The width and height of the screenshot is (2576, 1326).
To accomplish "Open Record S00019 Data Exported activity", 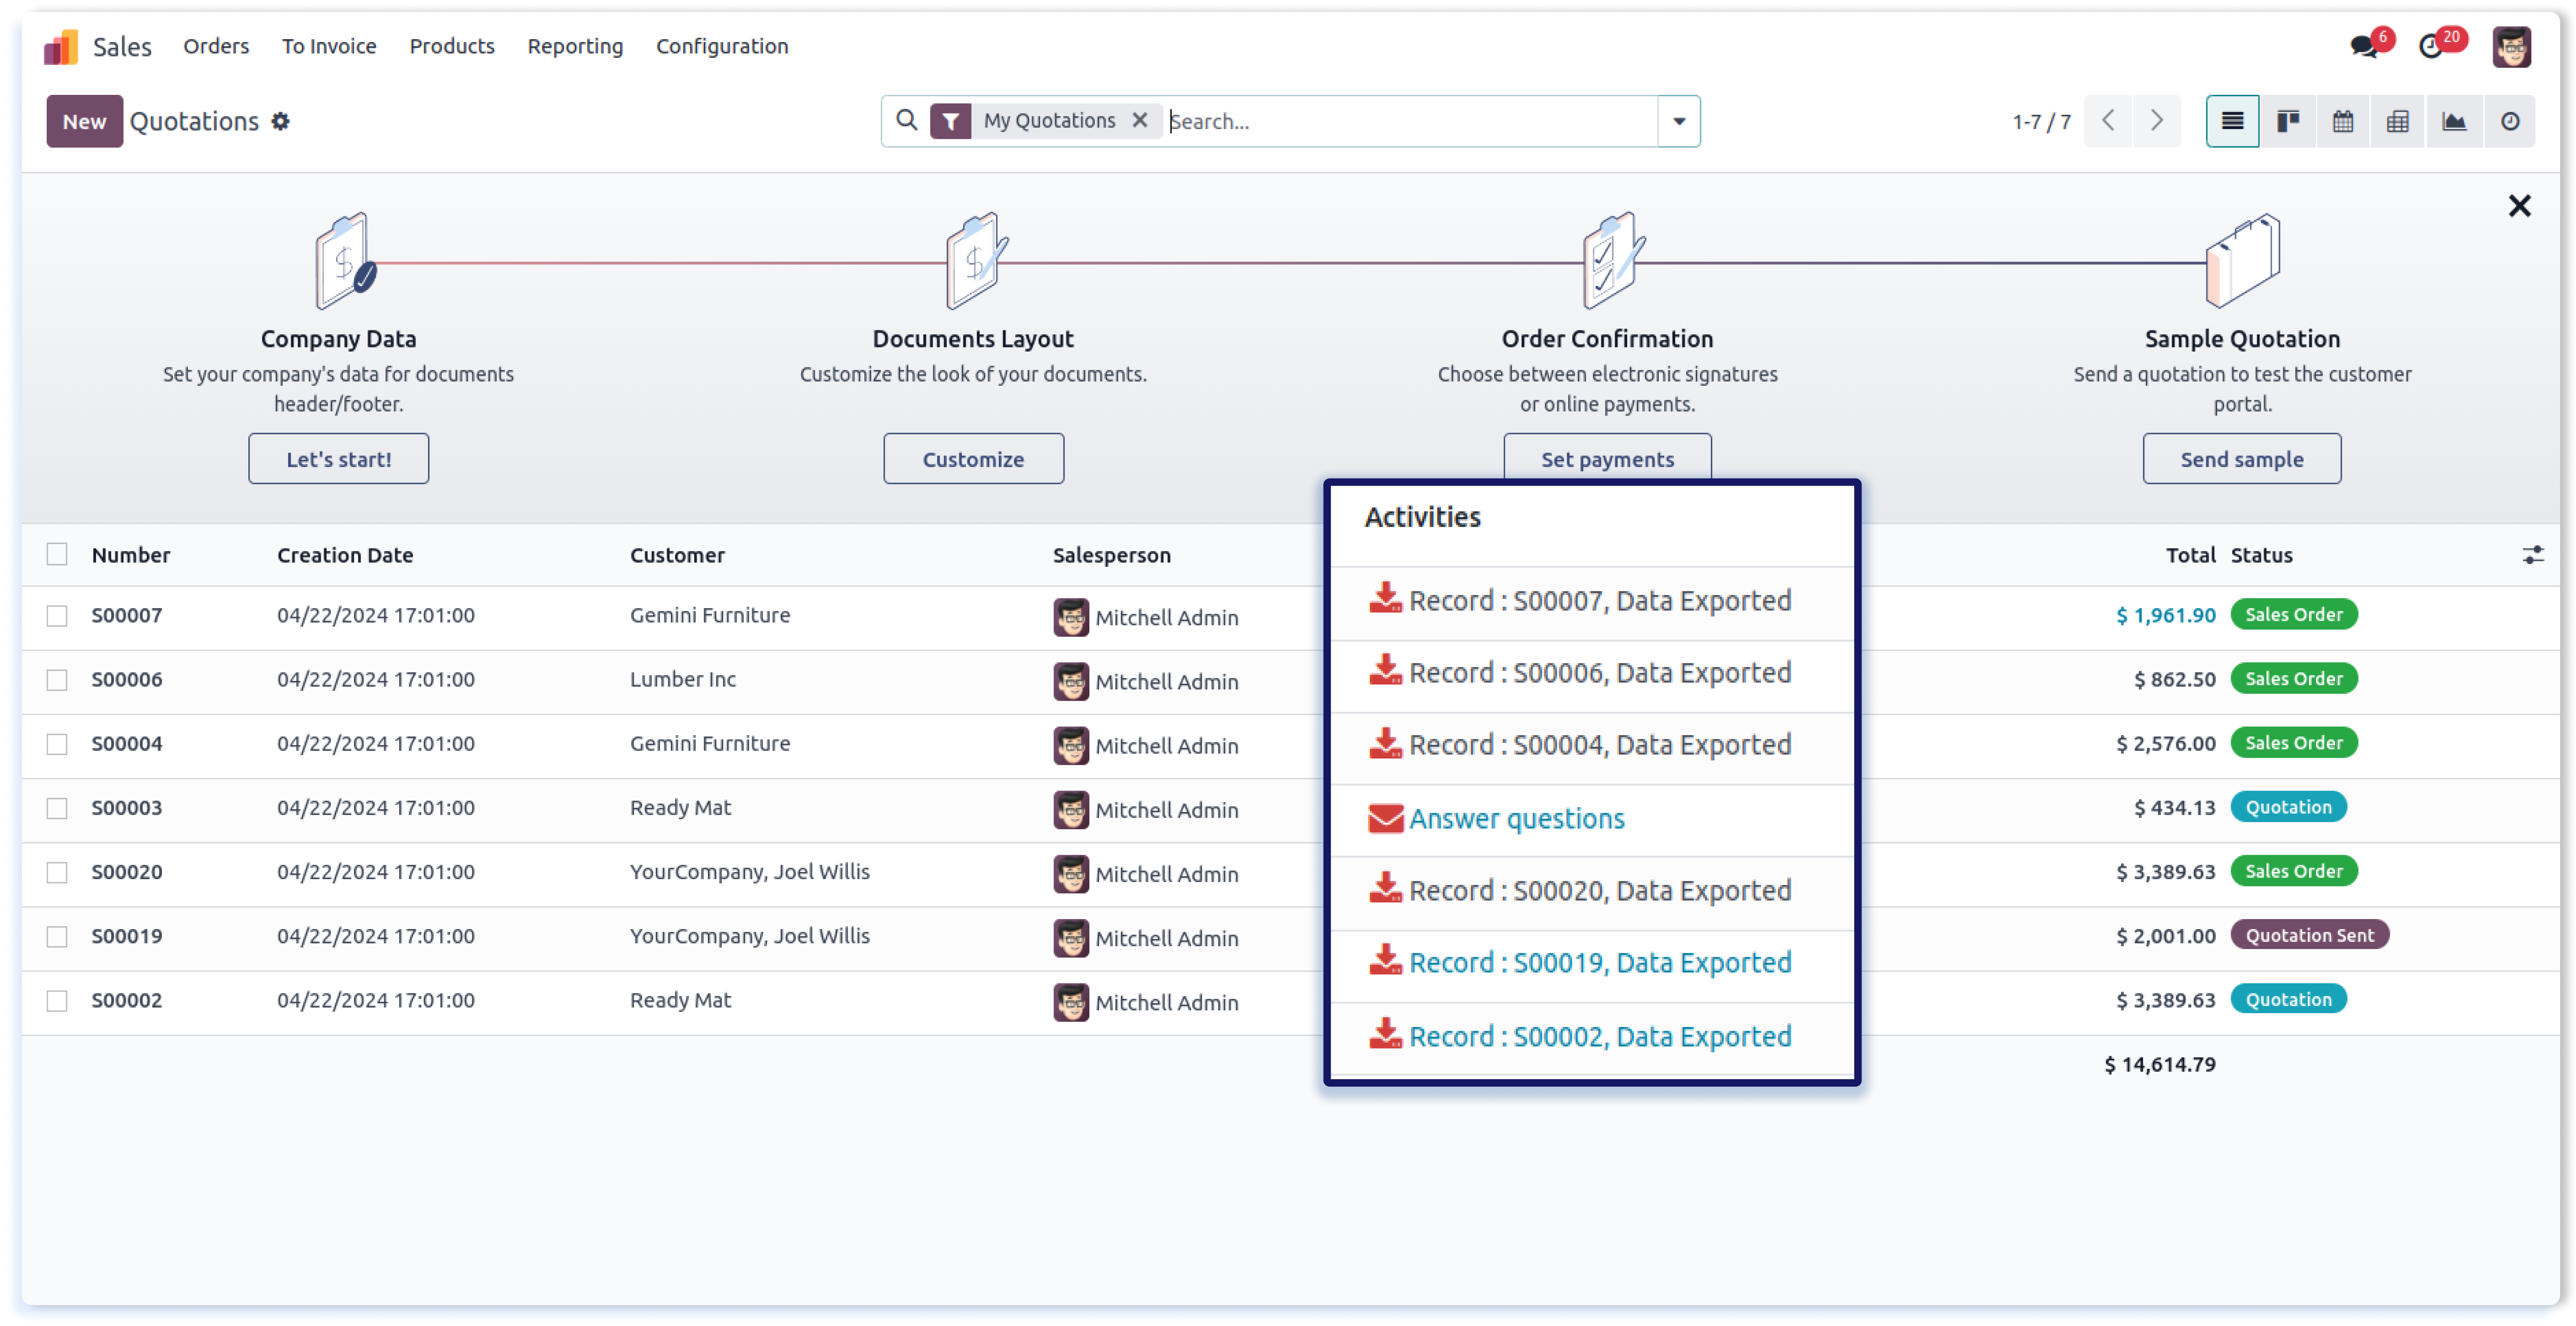I will [1600, 963].
